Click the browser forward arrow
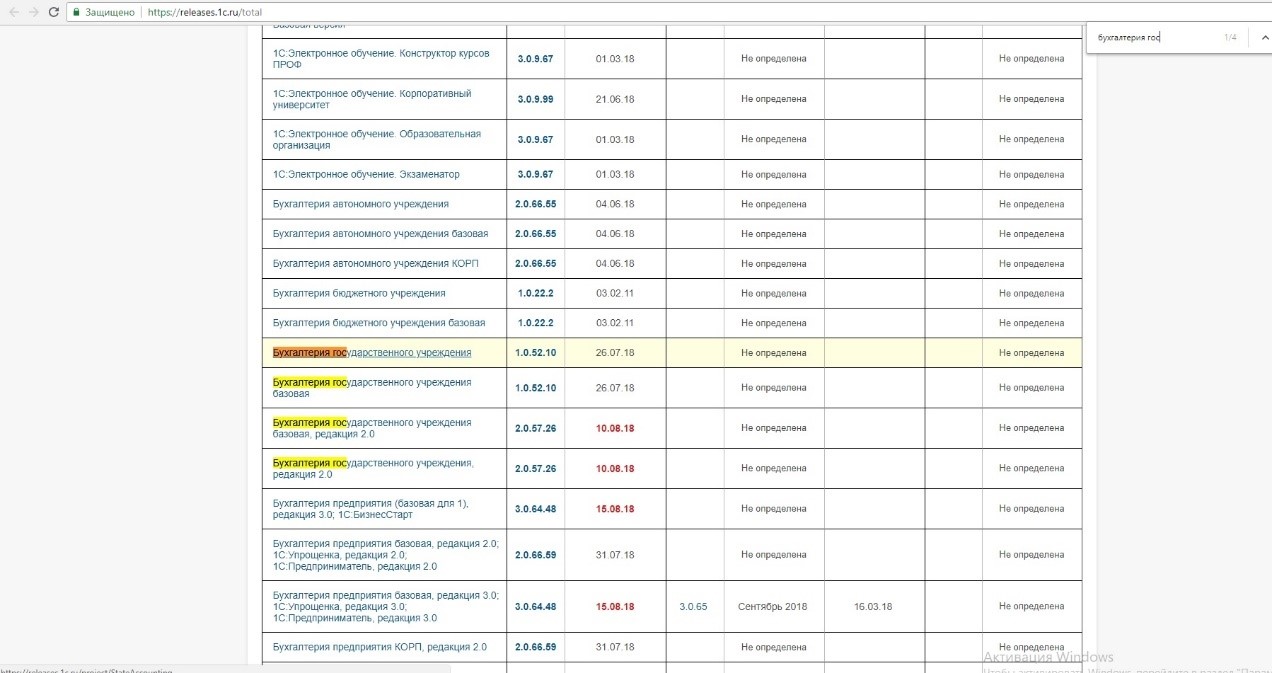 pyautogui.click(x=35, y=12)
